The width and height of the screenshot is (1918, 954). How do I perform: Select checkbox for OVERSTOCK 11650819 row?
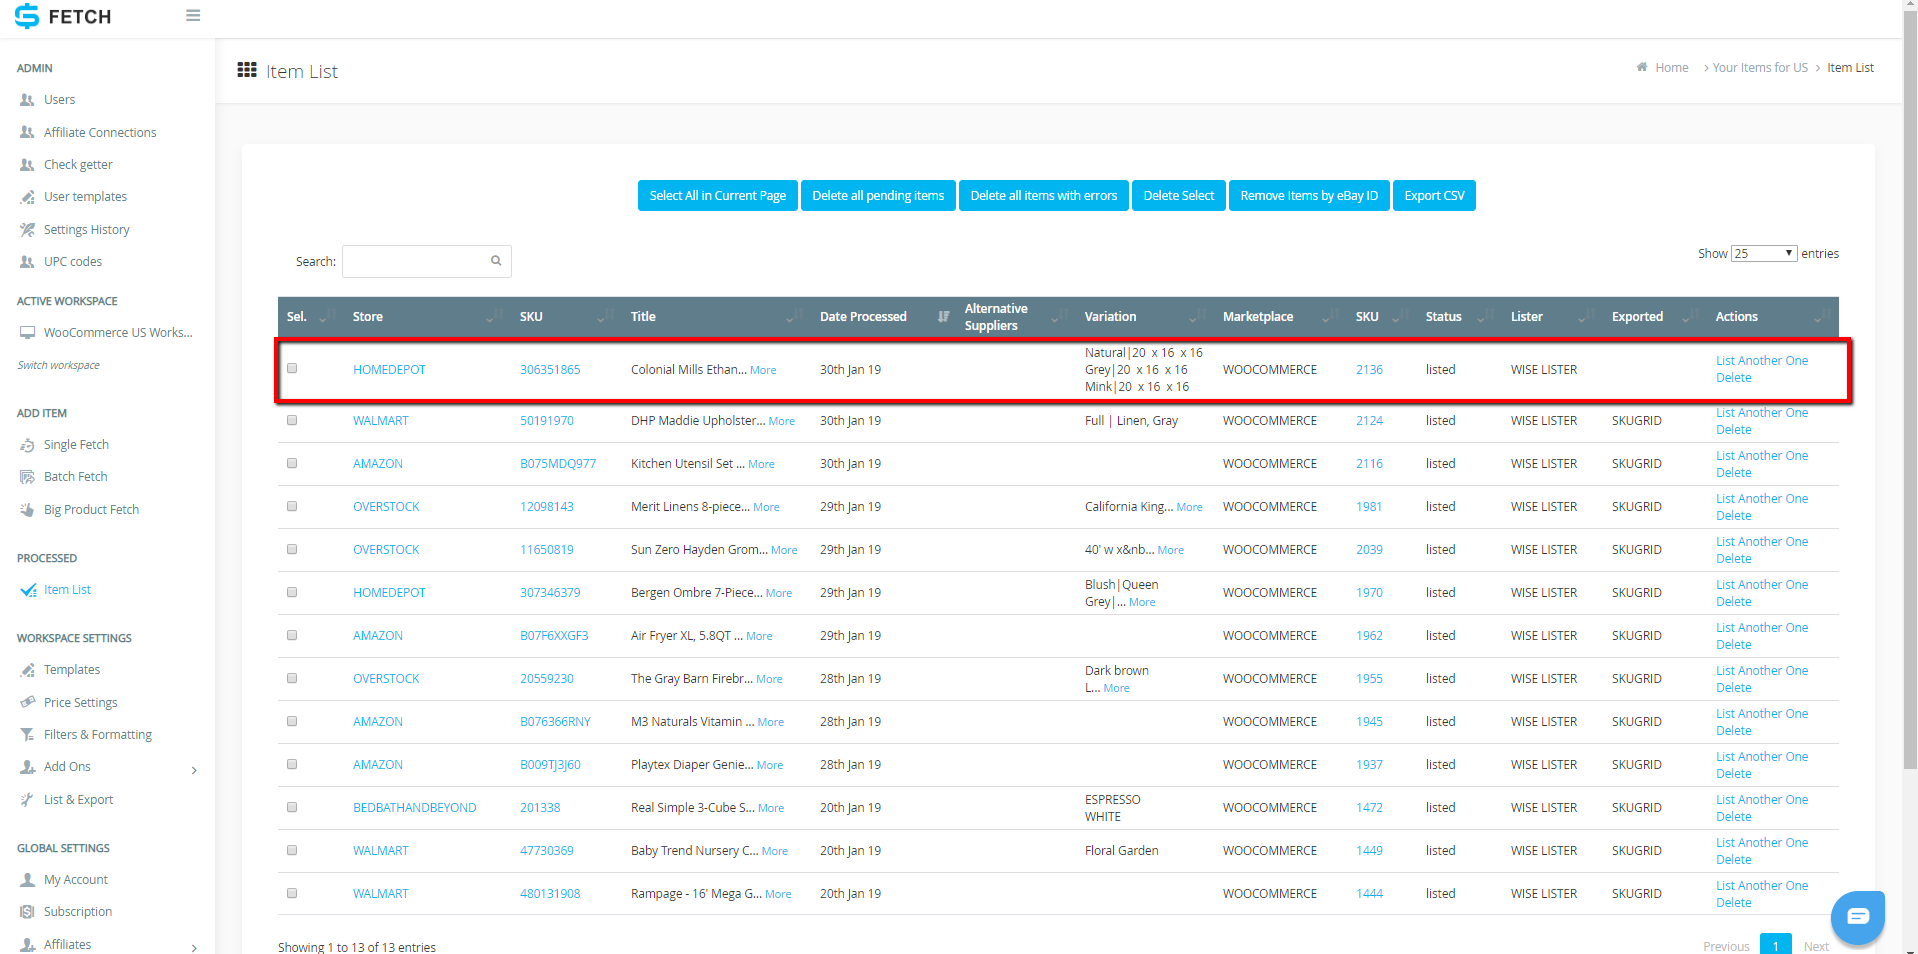click(292, 549)
